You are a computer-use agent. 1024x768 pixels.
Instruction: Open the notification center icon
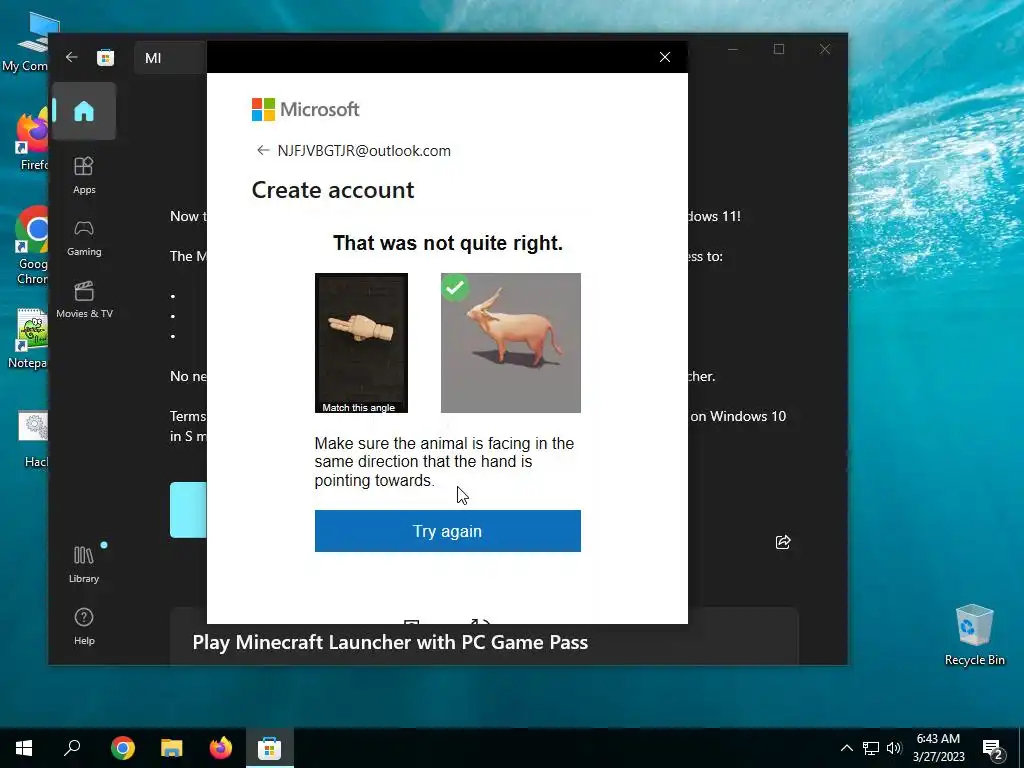993,749
